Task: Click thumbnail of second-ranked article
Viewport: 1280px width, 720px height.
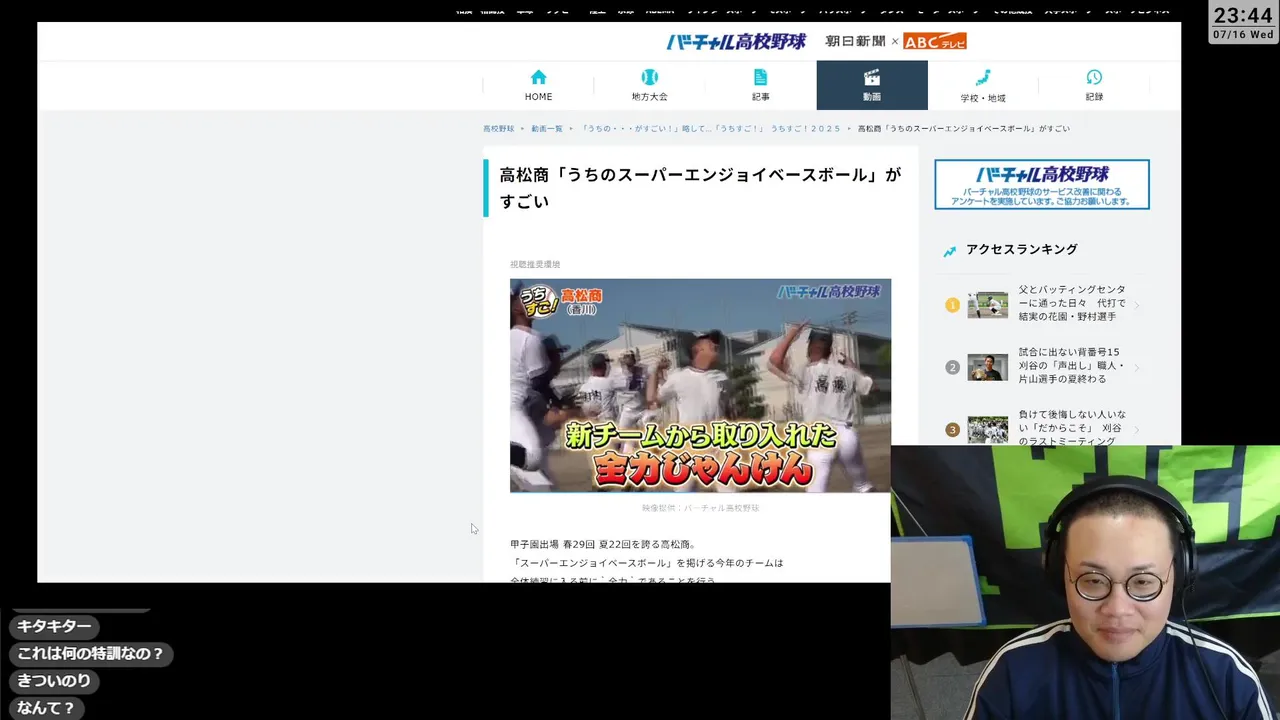Action: (x=987, y=367)
